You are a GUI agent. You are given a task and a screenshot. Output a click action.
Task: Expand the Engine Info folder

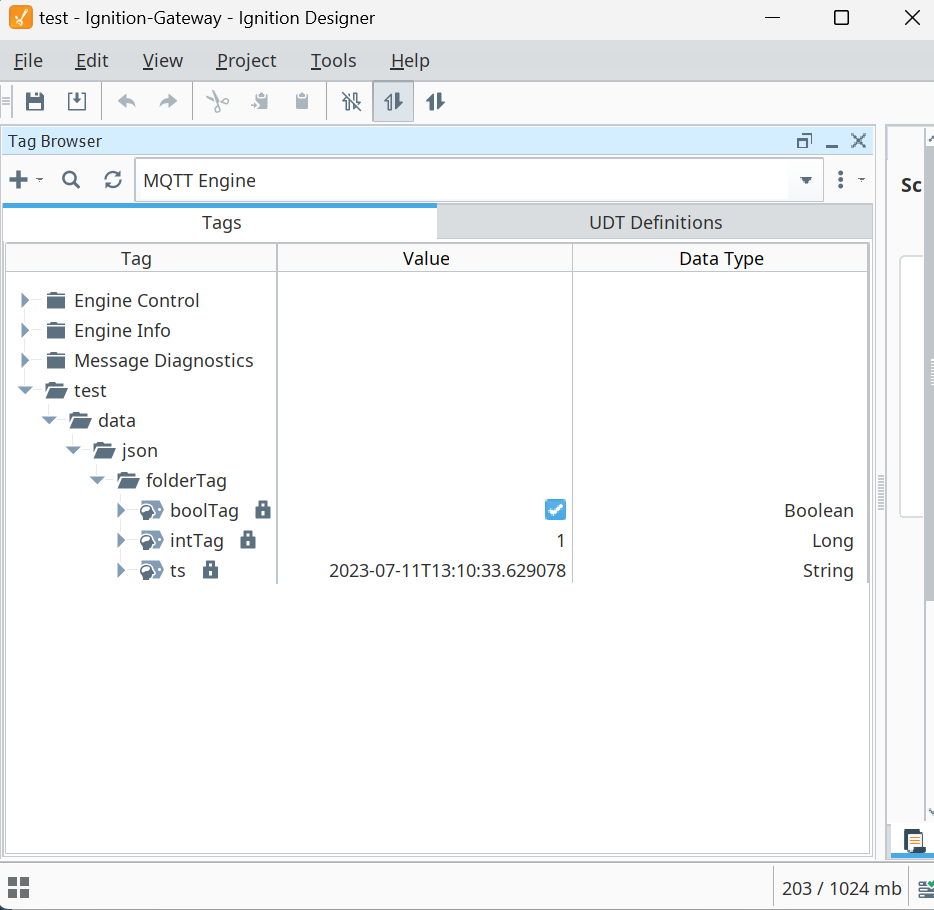pyautogui.click(x=25, y=330)
